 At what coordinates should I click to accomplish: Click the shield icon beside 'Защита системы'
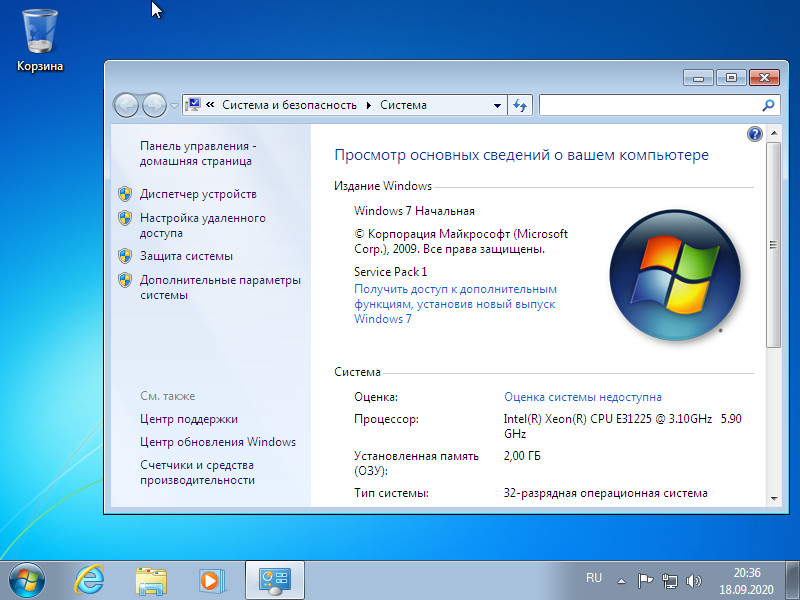(x=125, y=256)
